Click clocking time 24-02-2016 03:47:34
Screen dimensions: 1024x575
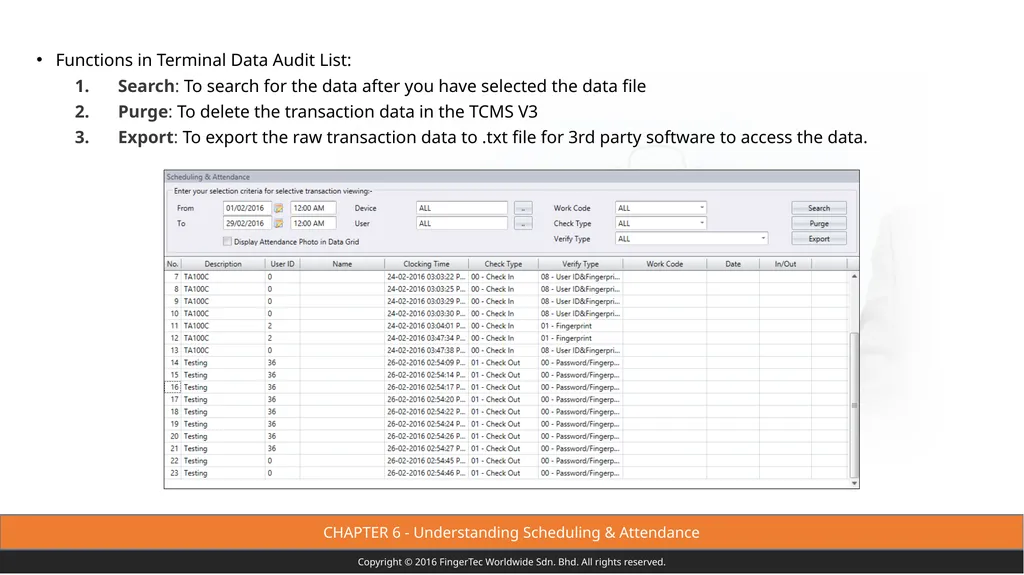(426, 338)
